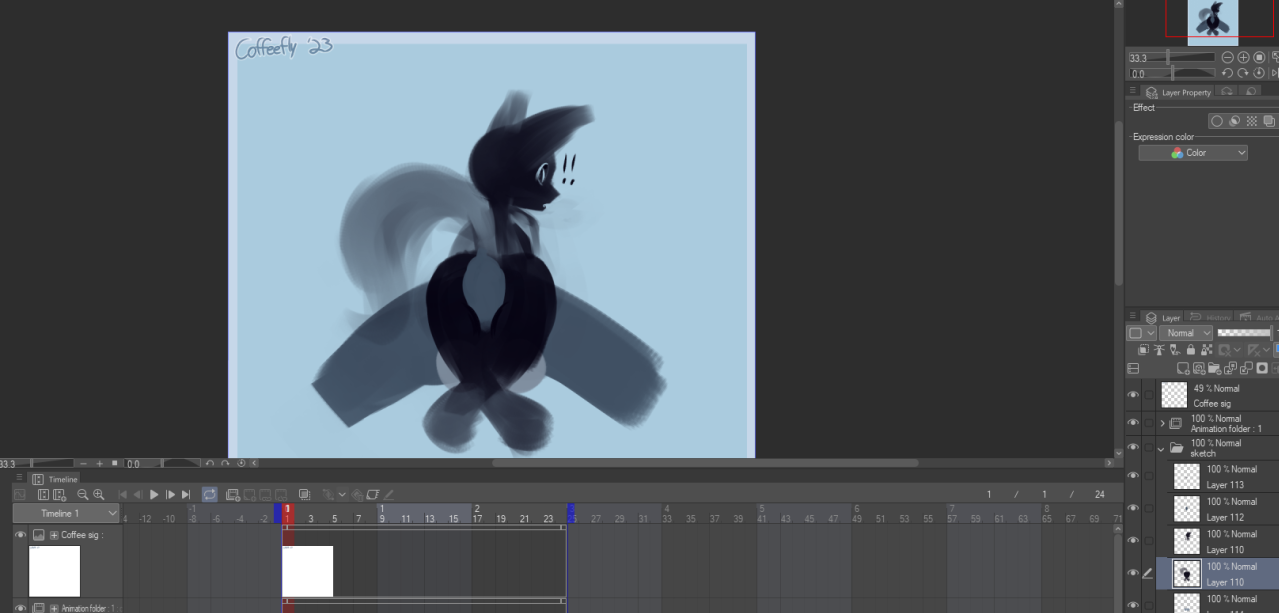Open the Expression color dropdown
The height and width of the screenshot is (613, 1279).
pos(1193,153)
